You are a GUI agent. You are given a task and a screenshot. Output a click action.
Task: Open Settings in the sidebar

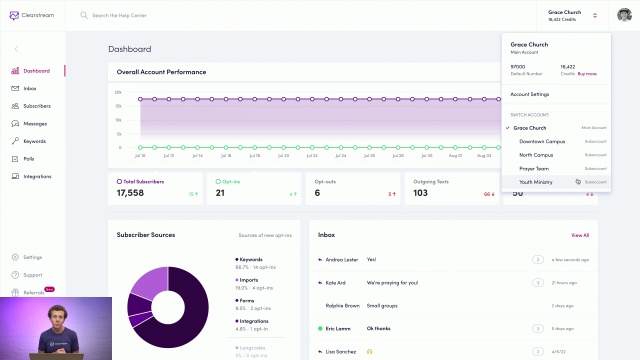click(x=33, y=257)
